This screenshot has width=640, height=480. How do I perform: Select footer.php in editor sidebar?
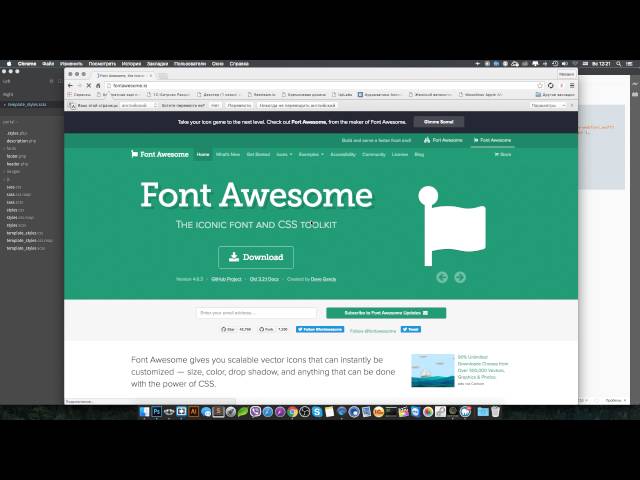pyautogui.click(x=16, y=156)
